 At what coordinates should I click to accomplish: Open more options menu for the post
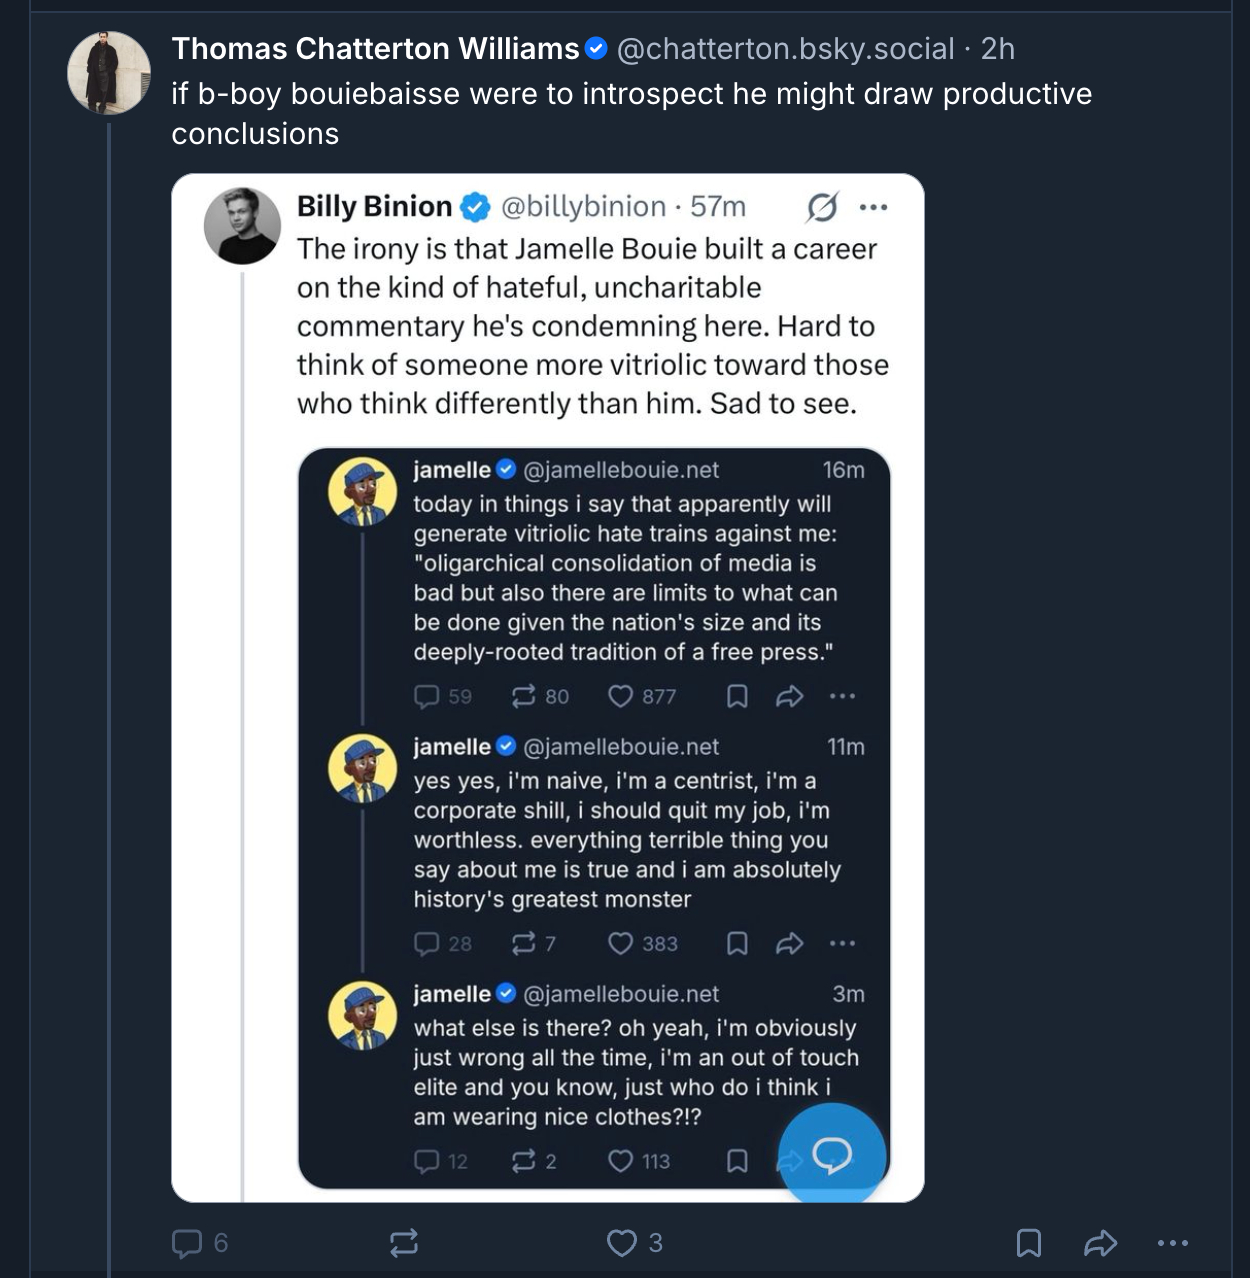(1172, 1243)
